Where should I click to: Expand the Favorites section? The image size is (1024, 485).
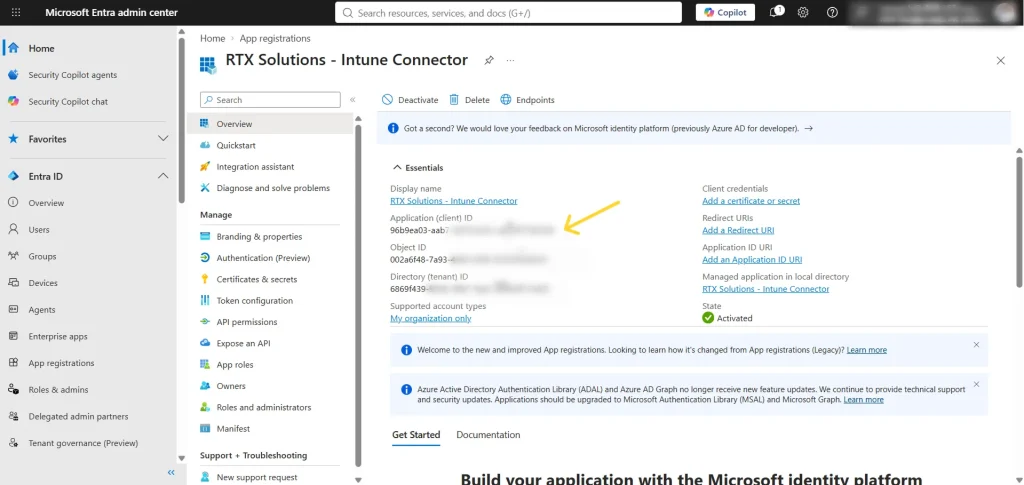point(163,139)
